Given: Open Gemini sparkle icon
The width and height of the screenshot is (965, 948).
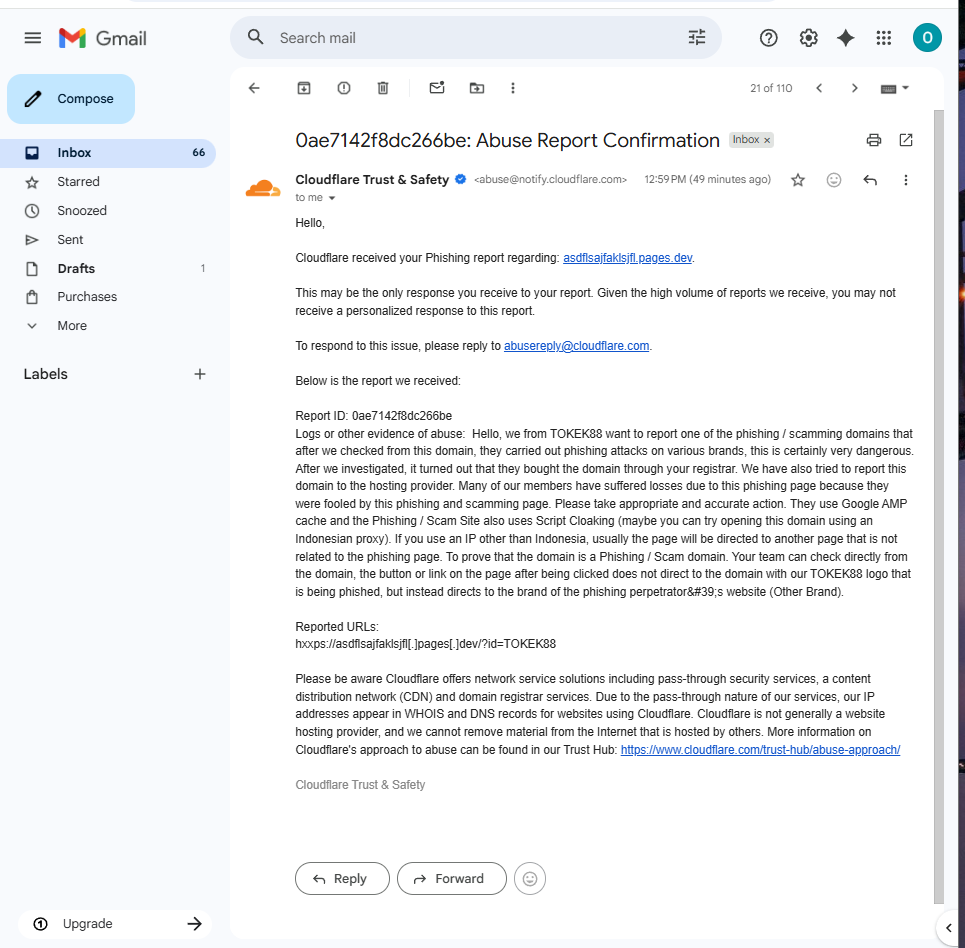Looking at the screenshot, I should [x=846, y=38].
